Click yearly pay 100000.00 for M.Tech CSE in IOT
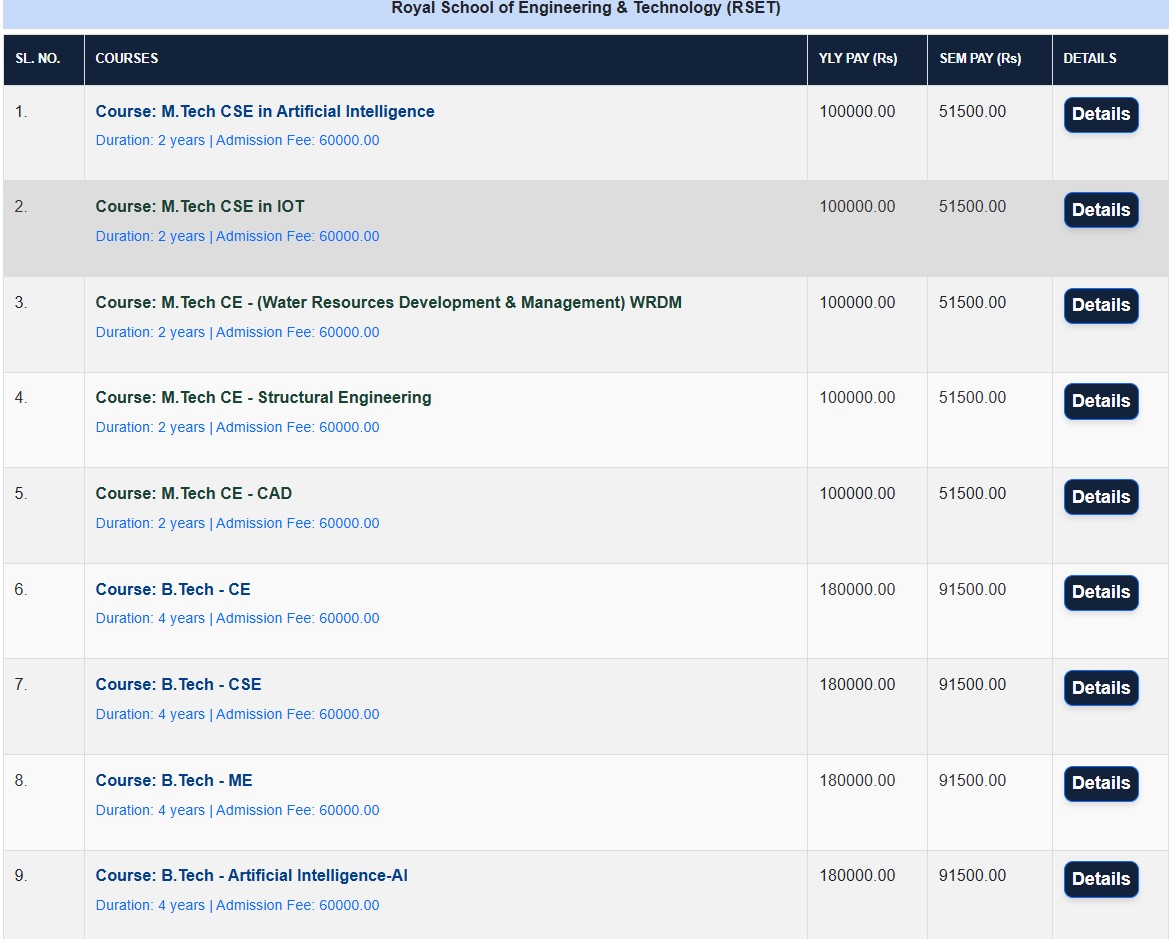The image size is (1171, 939). click(x=857, y=206)
